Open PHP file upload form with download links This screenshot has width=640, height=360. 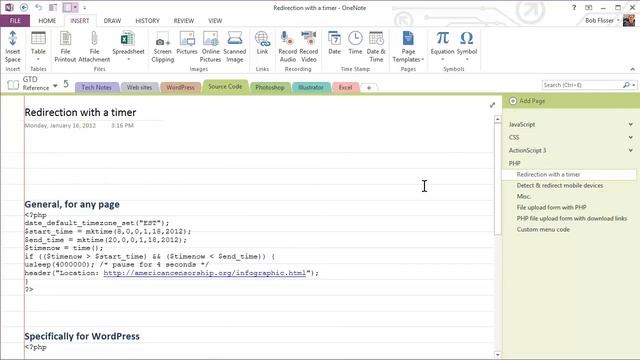pyautogui.click(x=571, y=218)
